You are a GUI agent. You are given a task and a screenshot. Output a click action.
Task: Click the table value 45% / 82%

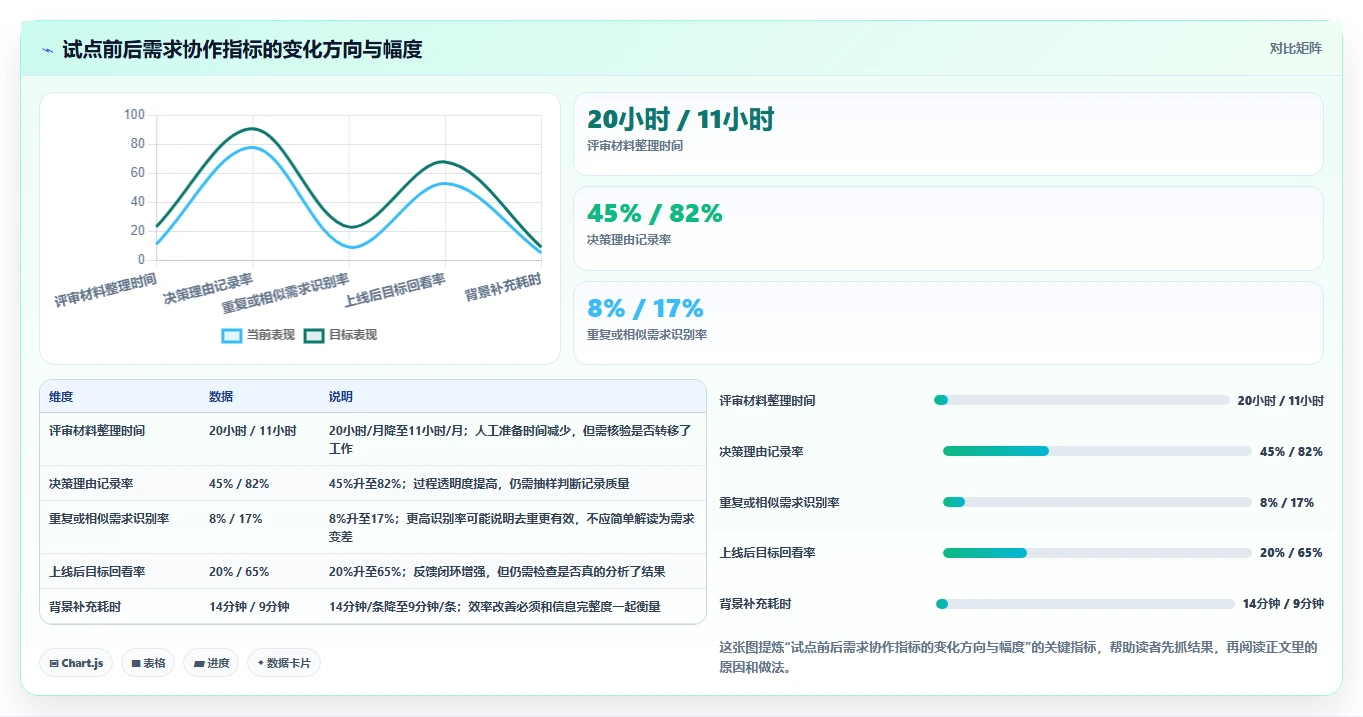pyautogui.click(x=239, y=484)
